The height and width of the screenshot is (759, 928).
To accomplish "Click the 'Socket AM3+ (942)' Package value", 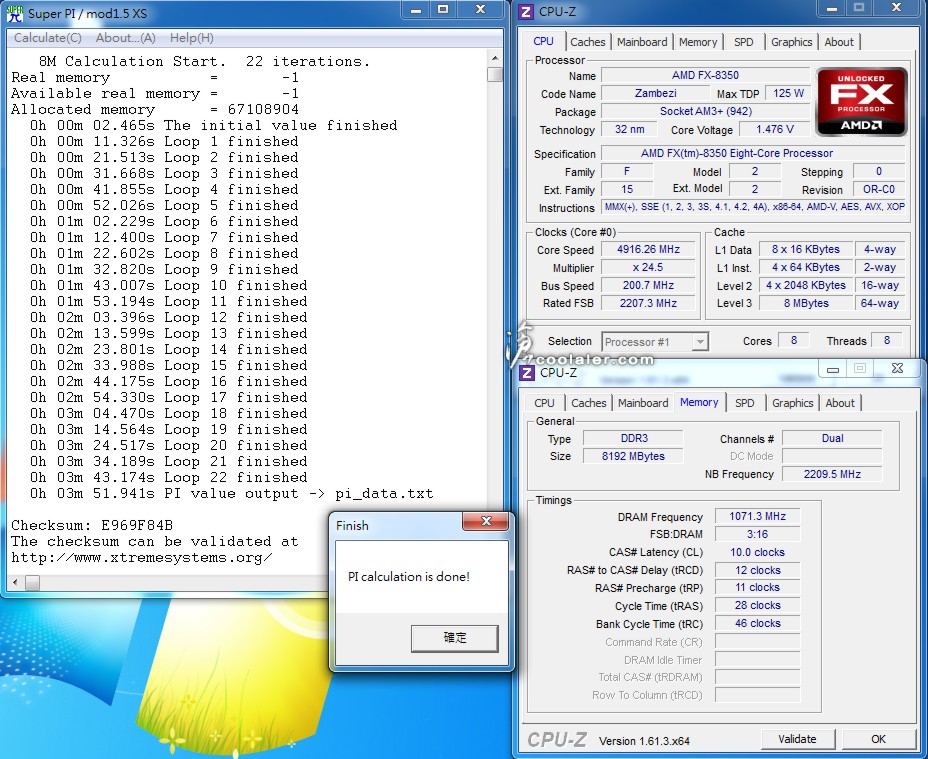I will click(x=705, y=111).
